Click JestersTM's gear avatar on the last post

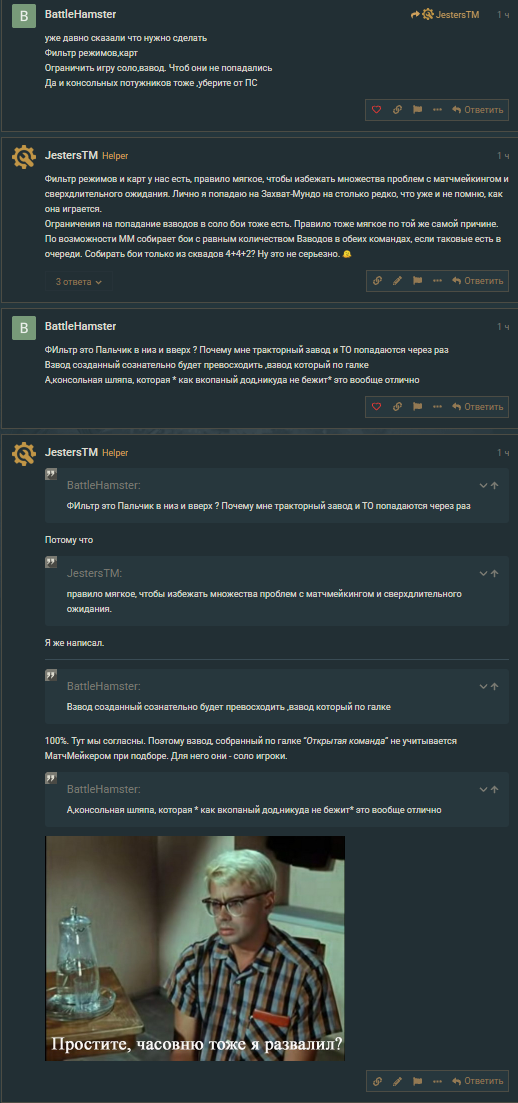pyautogui.click(x=24, y=454)
